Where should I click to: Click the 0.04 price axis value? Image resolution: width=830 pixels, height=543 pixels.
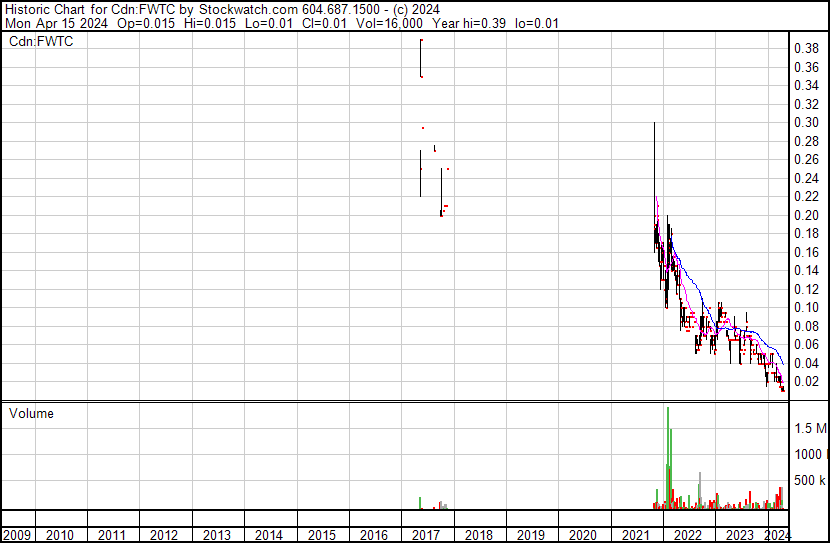click(807, 364)
